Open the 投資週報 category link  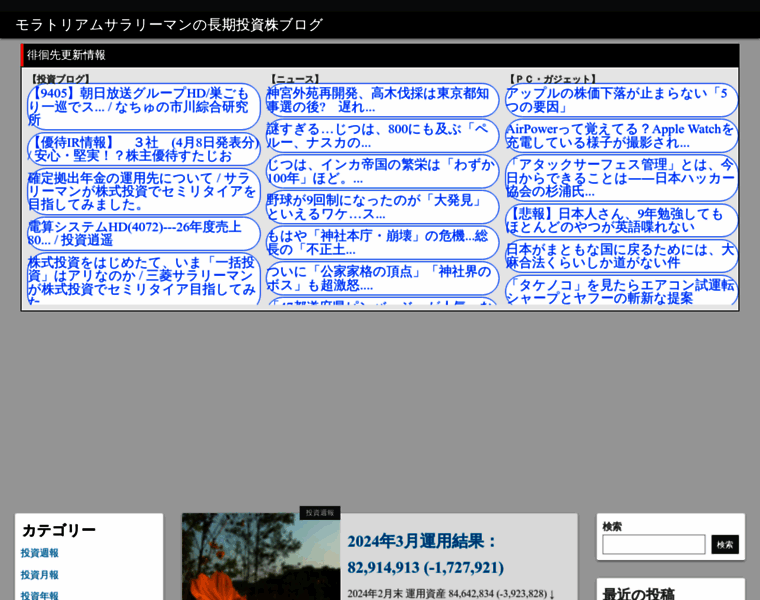pos(40,553)
